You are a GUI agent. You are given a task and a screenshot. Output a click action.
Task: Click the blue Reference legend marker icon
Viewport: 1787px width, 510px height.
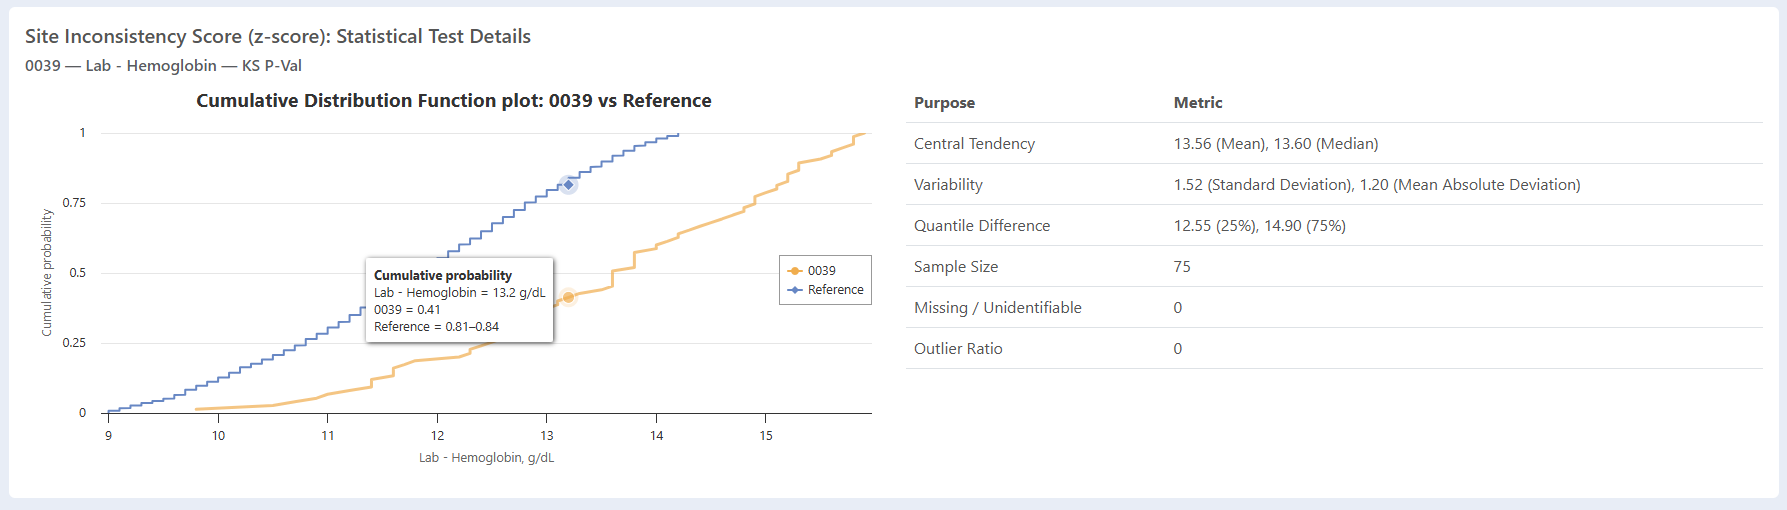[x=795, y=290]
